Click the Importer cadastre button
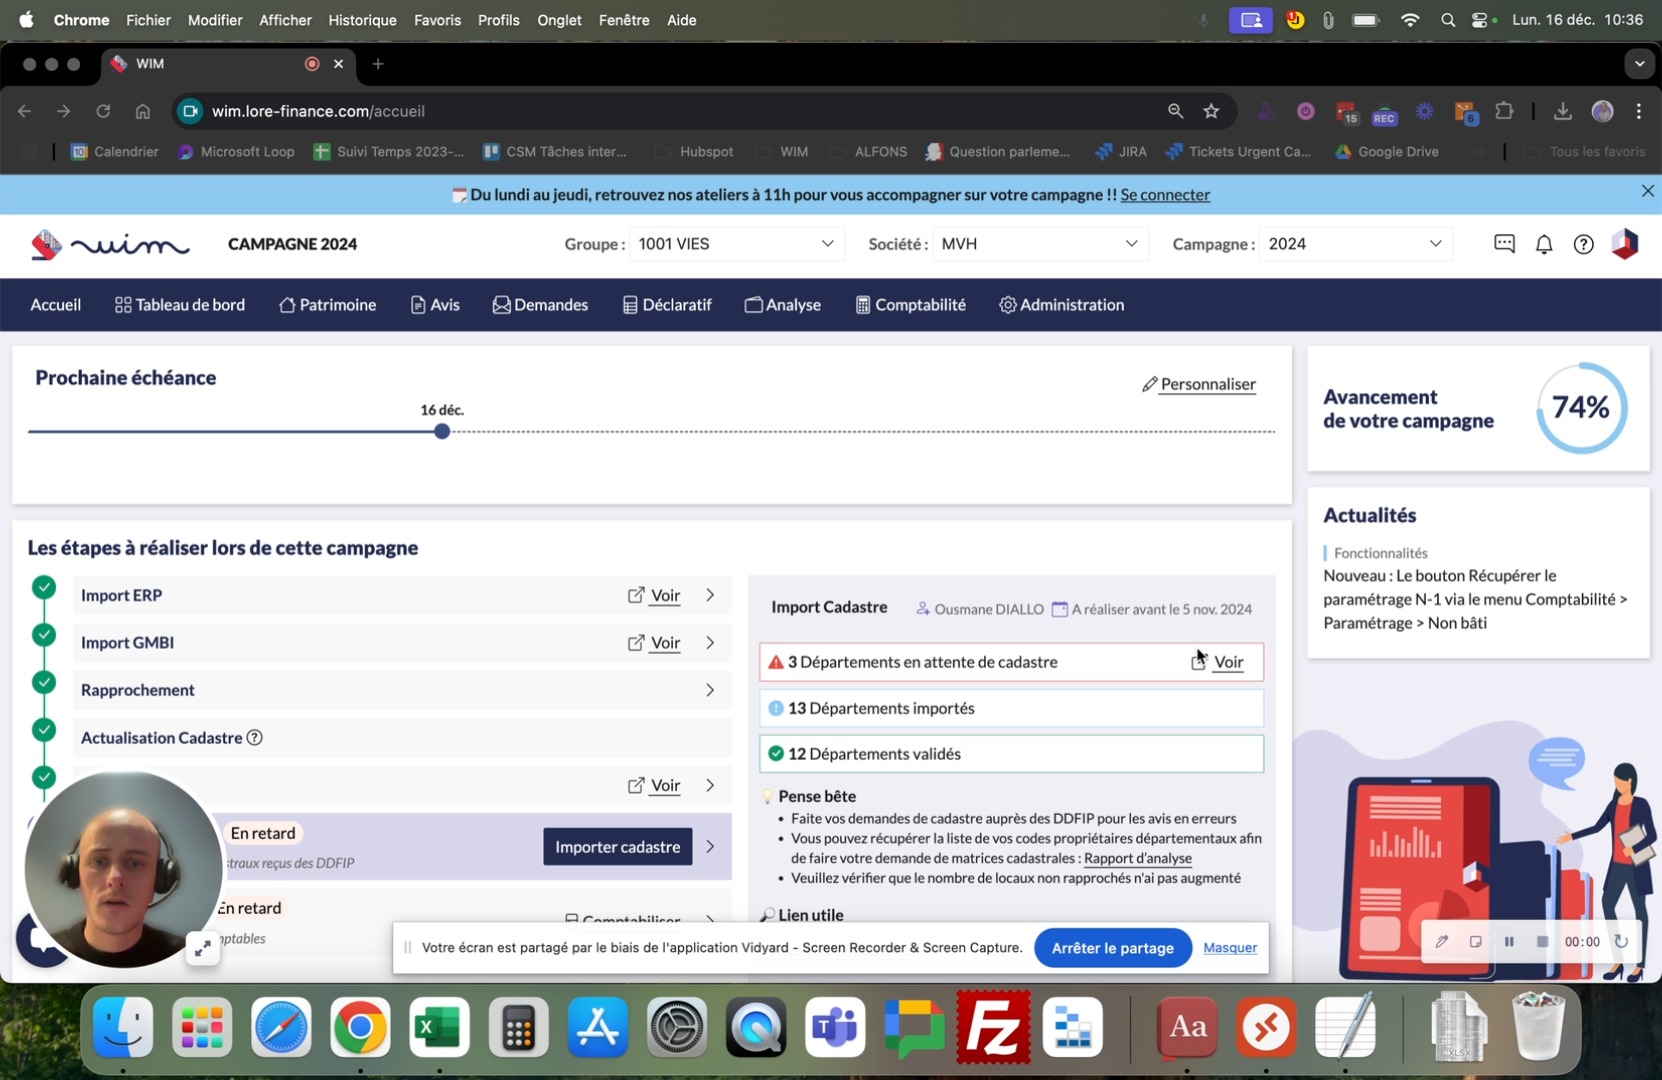 [x=617, y=847]
